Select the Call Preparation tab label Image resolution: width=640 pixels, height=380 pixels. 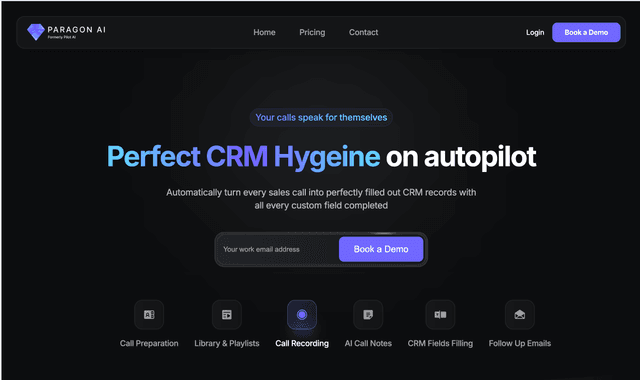pyautogui.click(x=149, y=343)
